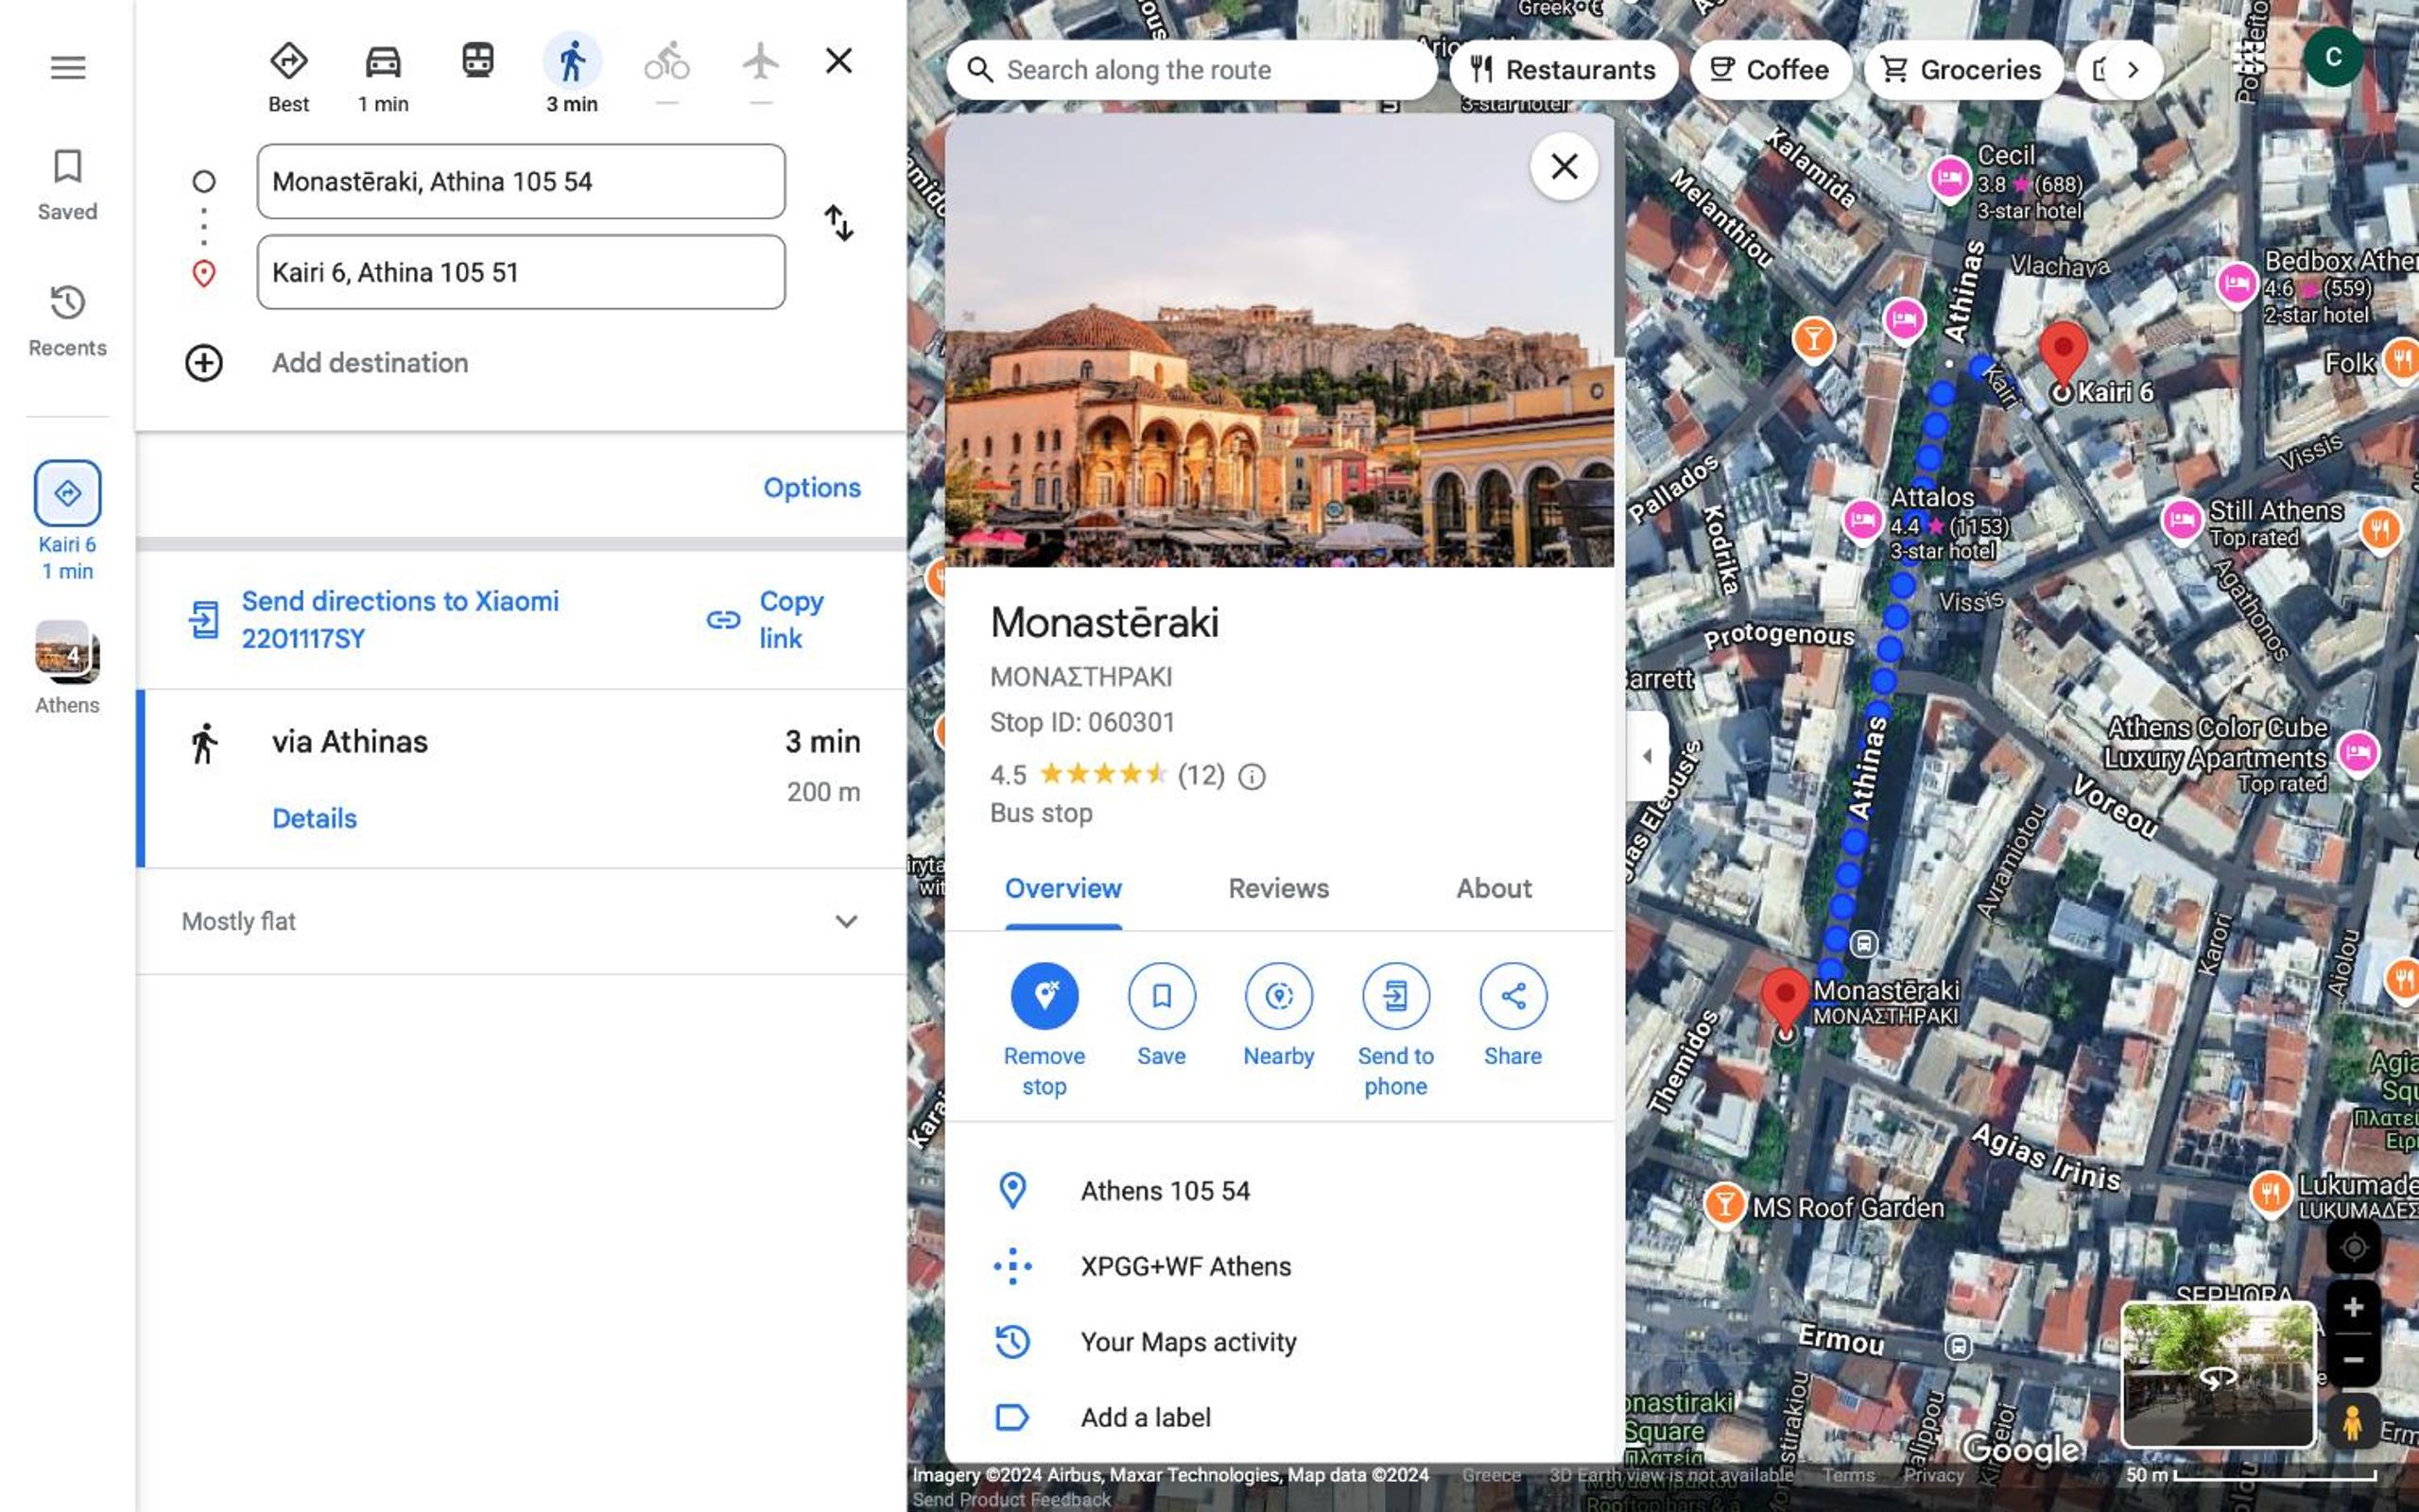Switch to the About tab
Image resolution: width=2419 pixels, height=1512 pixels.
pyautogui.click(x=1493, y=888)
